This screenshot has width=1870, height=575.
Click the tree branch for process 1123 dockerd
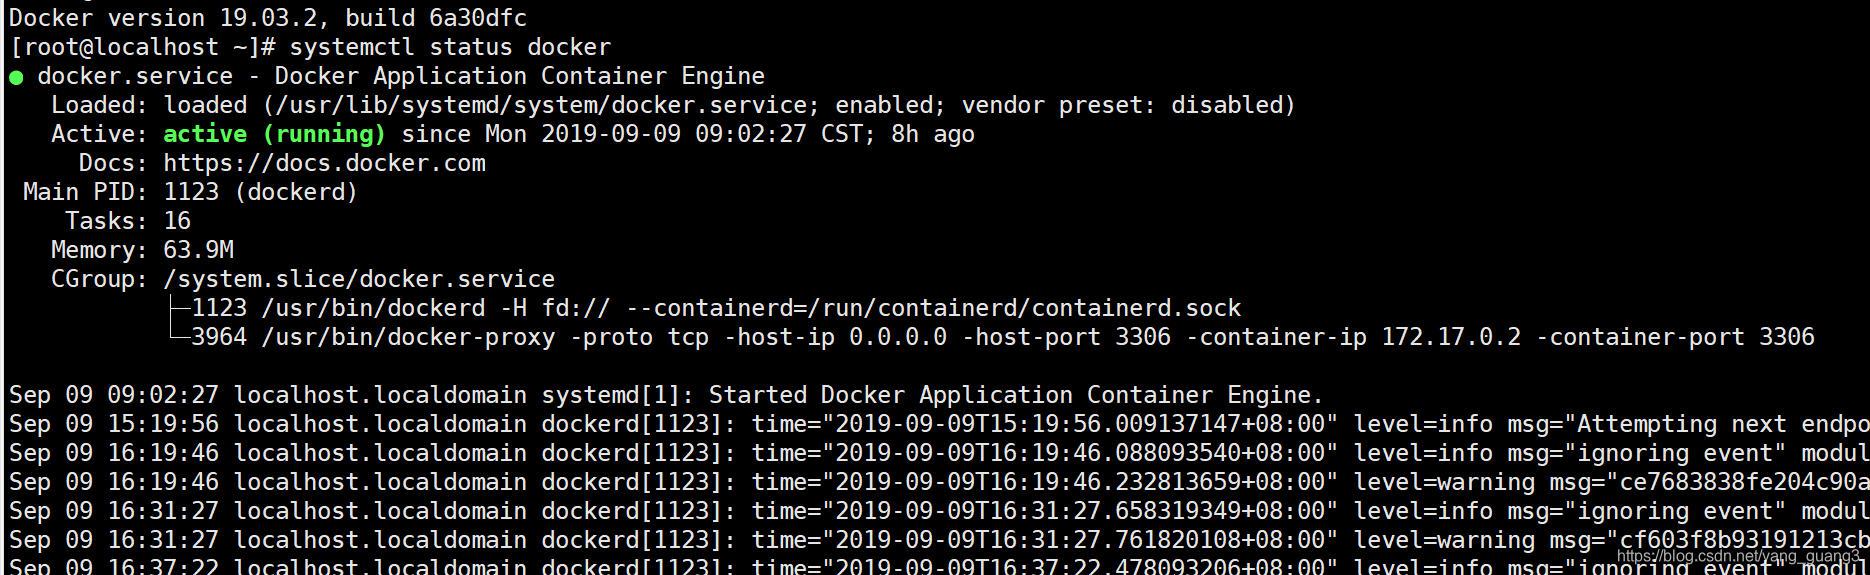point(180,309)
